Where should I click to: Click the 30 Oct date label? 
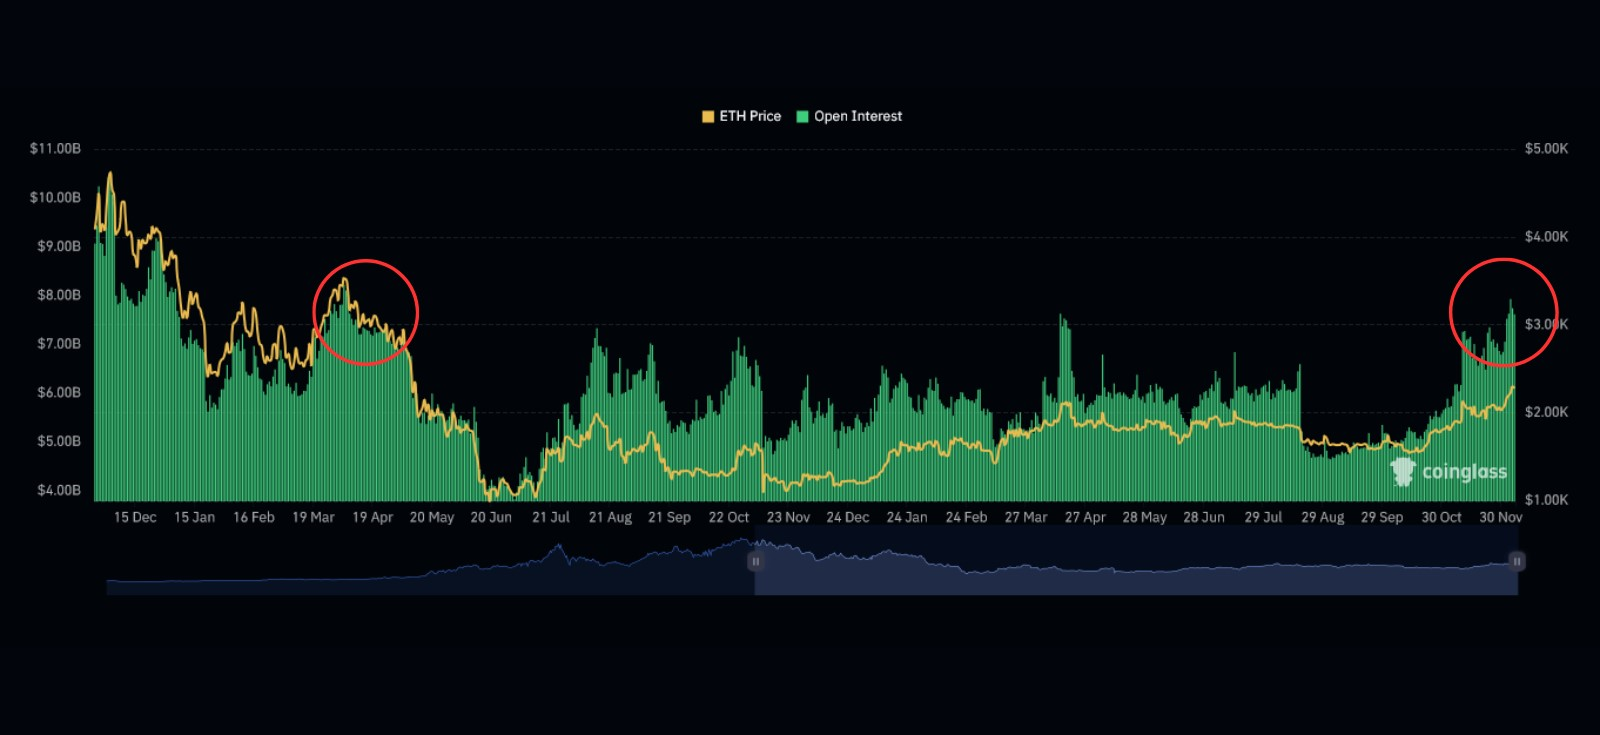1441,518
